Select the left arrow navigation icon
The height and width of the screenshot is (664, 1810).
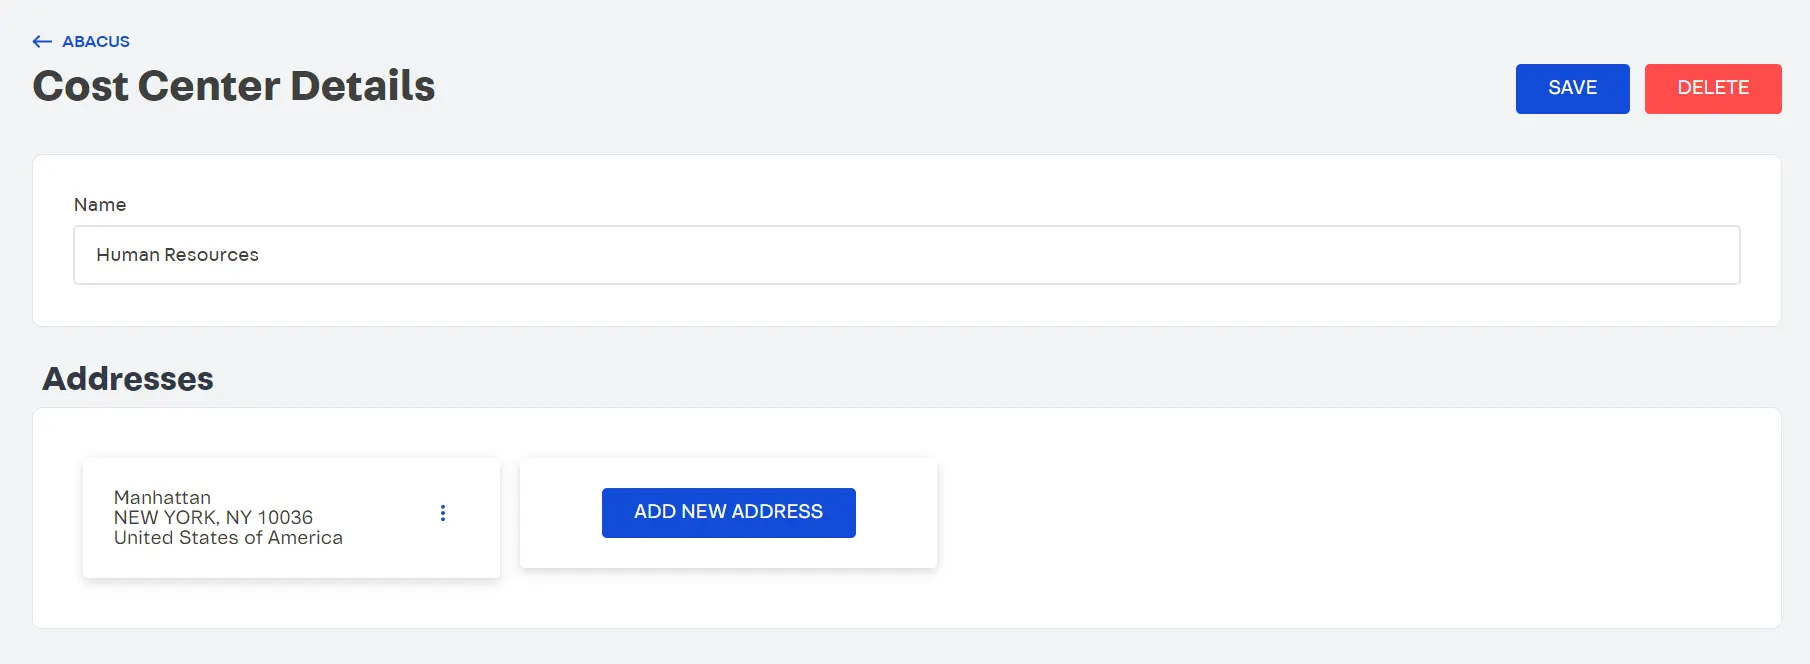pos(42,41)
